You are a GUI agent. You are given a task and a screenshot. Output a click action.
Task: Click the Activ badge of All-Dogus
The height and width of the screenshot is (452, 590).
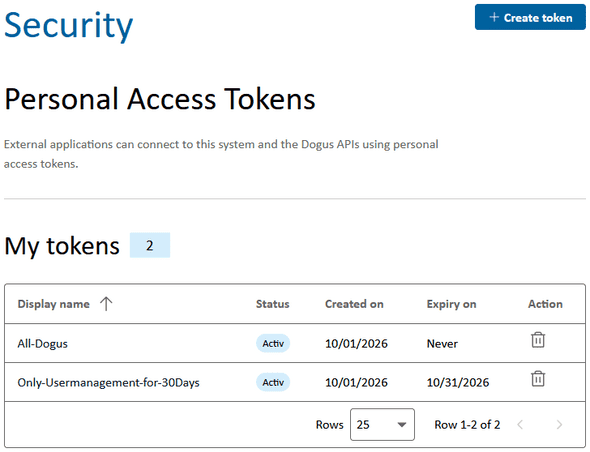[x=273, y=343]
